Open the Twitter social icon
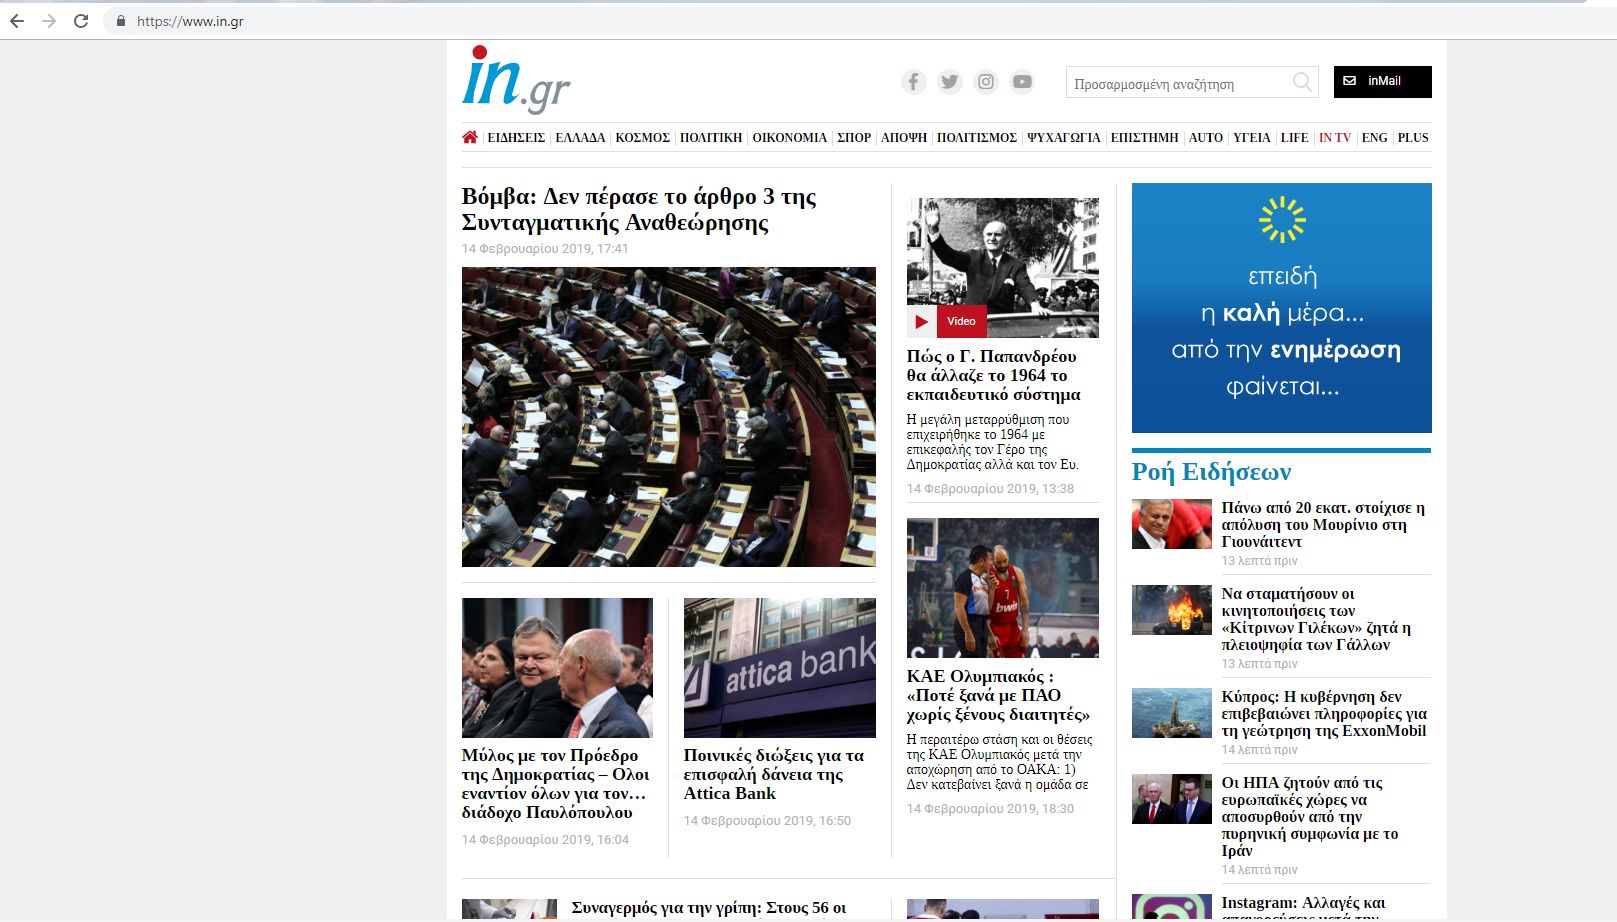Image resolution: width=1617 pixels, height=922 pixels. click(x=950, y=82)
